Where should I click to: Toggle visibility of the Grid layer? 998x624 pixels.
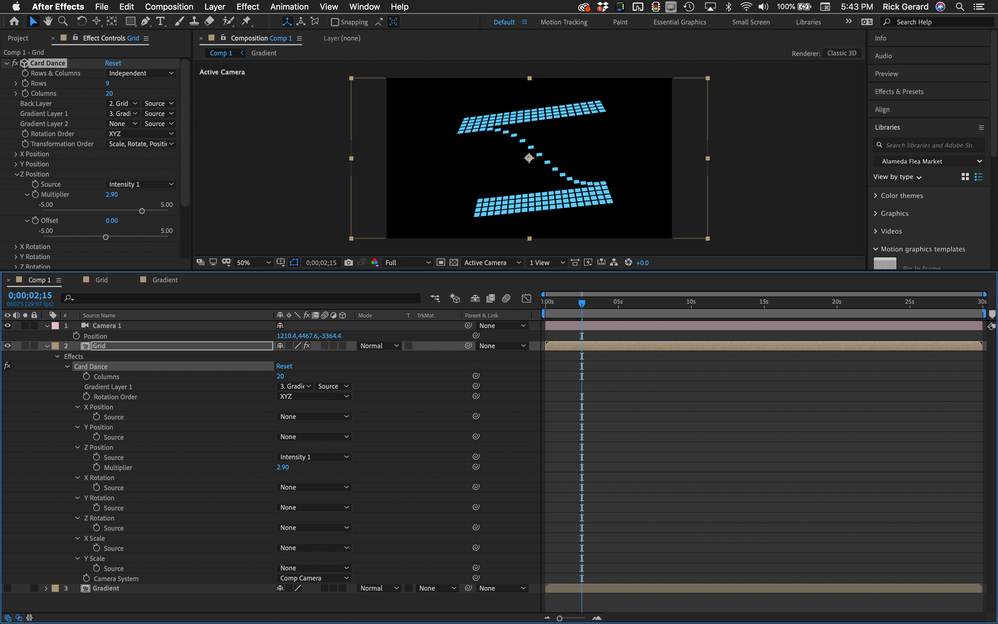click(x=8, y=346)
